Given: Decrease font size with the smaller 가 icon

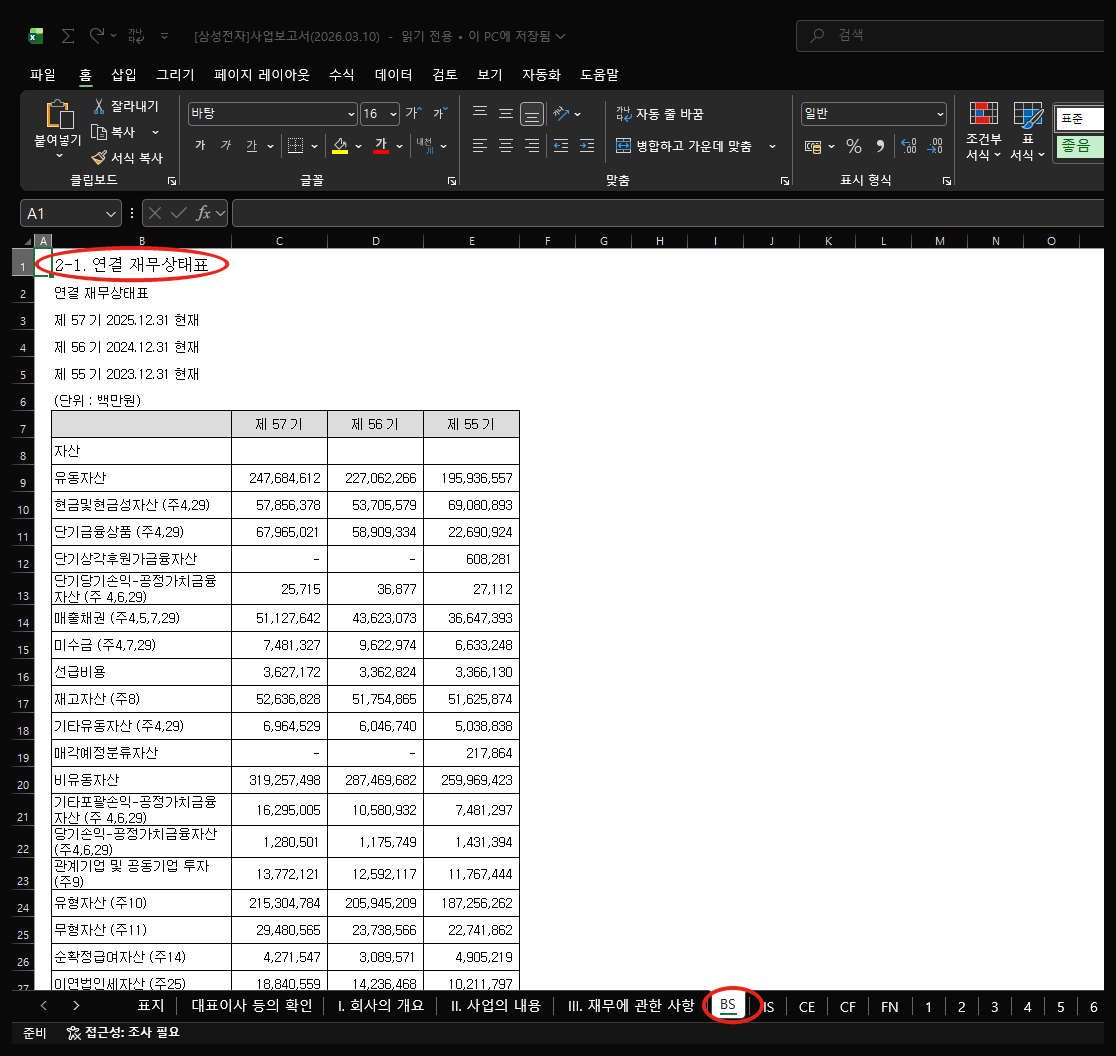Looking at the screenshot, I should (440, 113).
